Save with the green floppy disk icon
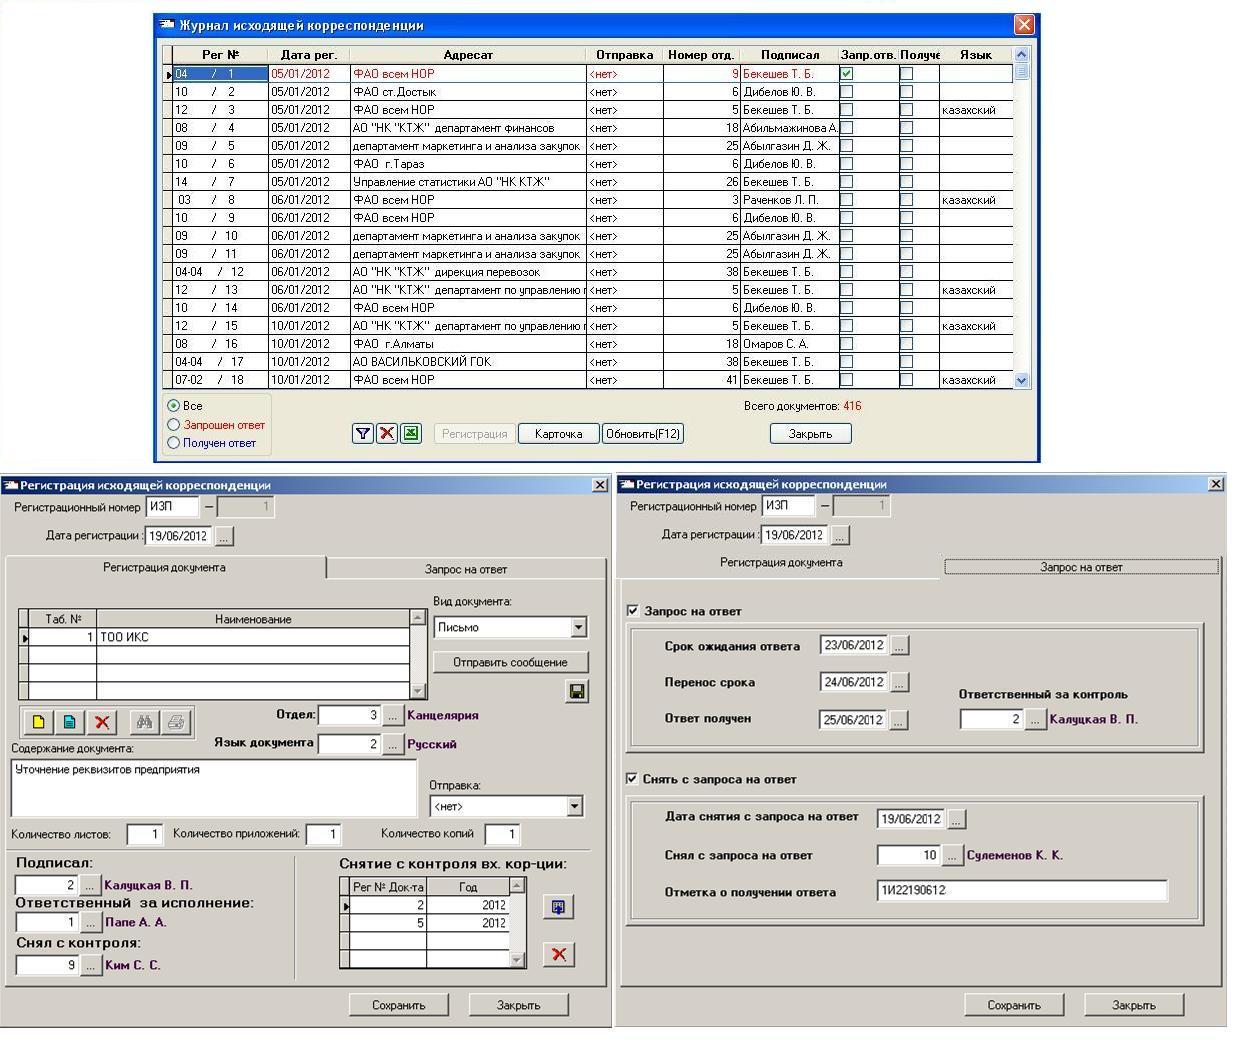The image size is (1240, 1043). click(577, 691)
